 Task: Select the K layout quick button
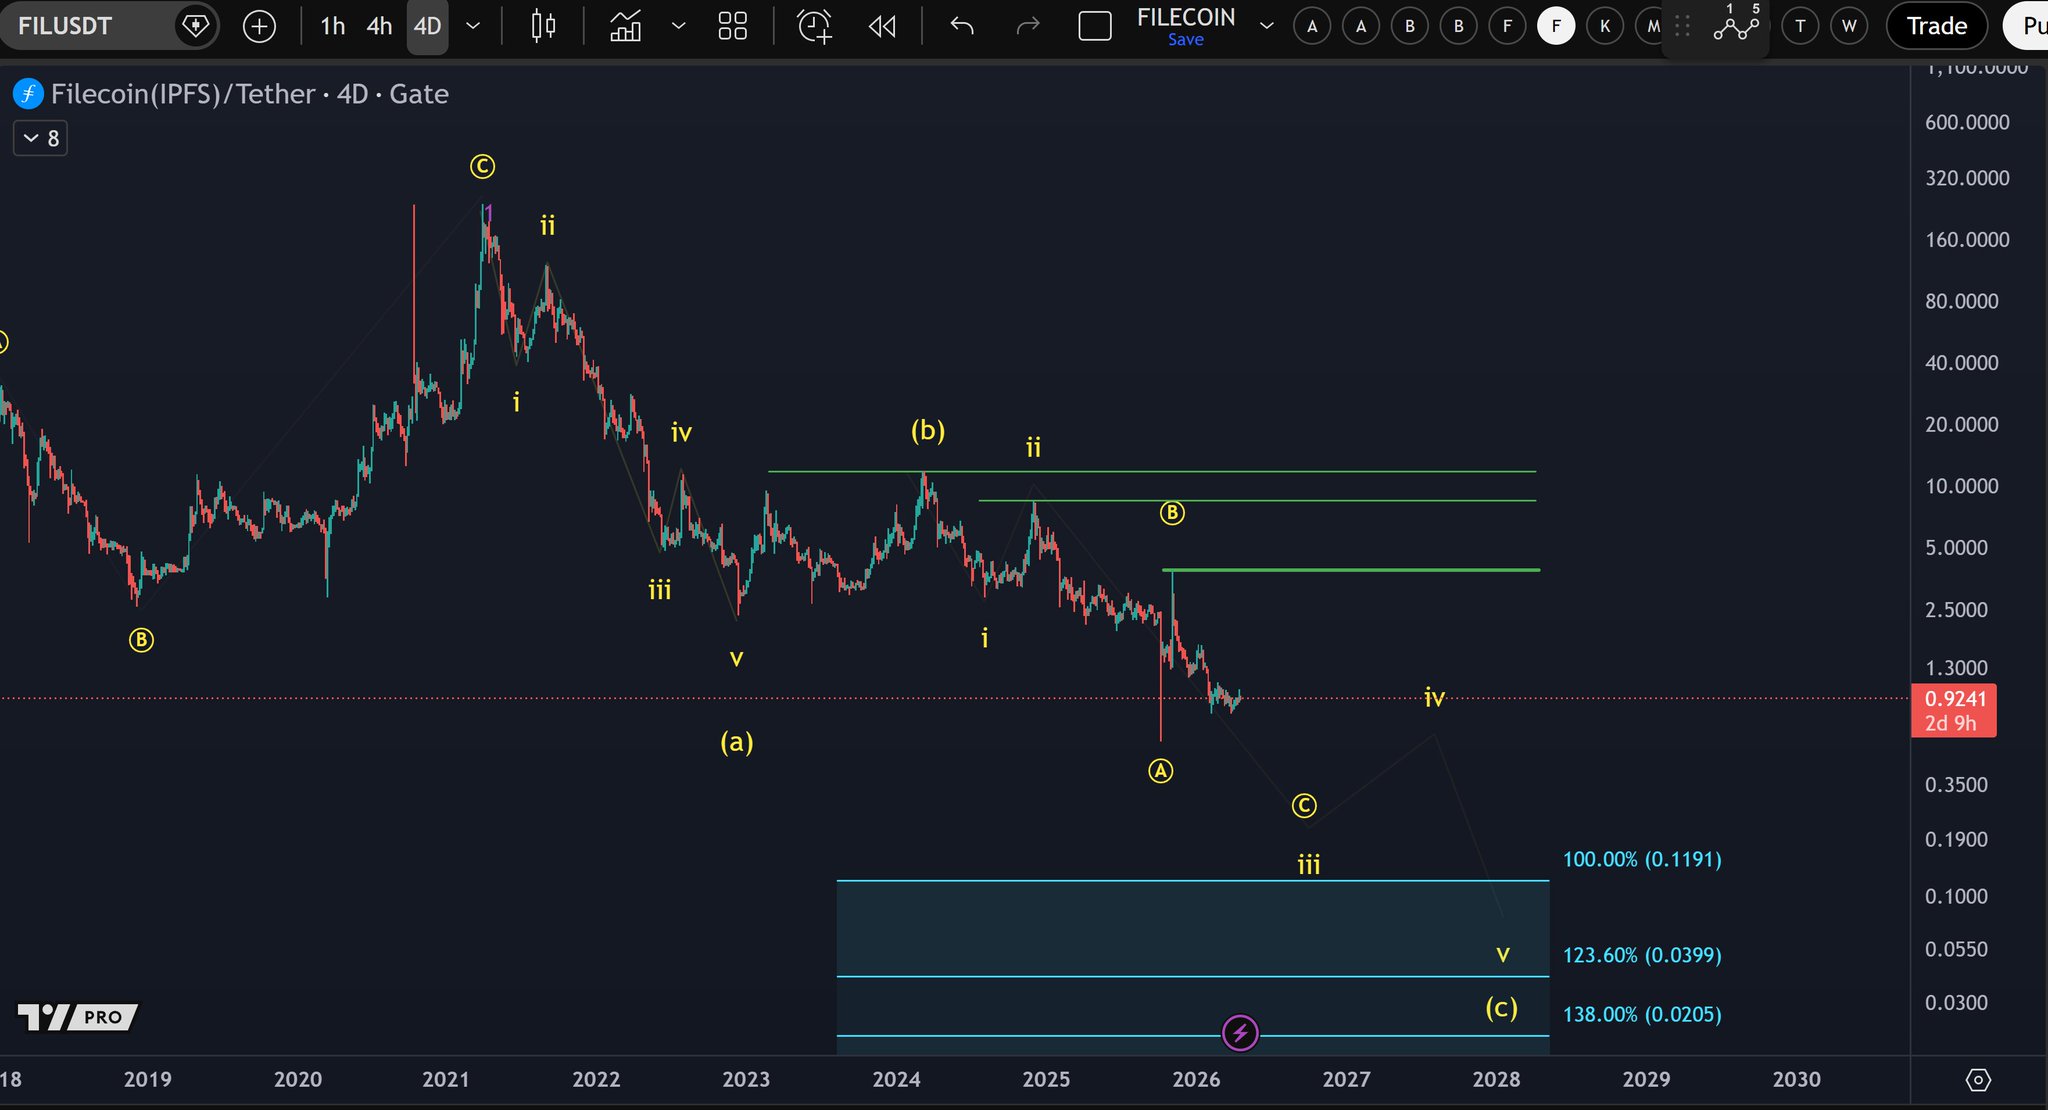point(1604,26)
